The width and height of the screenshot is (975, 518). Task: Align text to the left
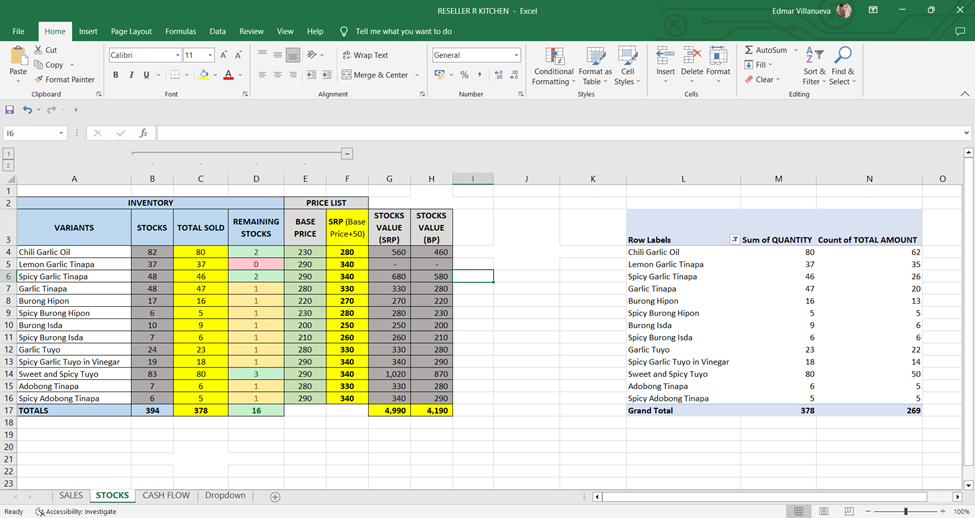(x=262, y=75)
